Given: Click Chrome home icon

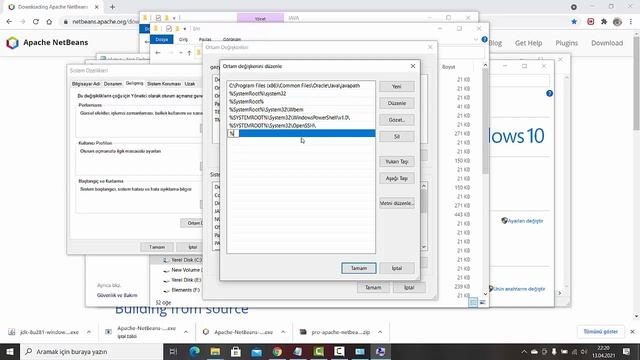Looking at the screenshot, I should tap(49, 22).
